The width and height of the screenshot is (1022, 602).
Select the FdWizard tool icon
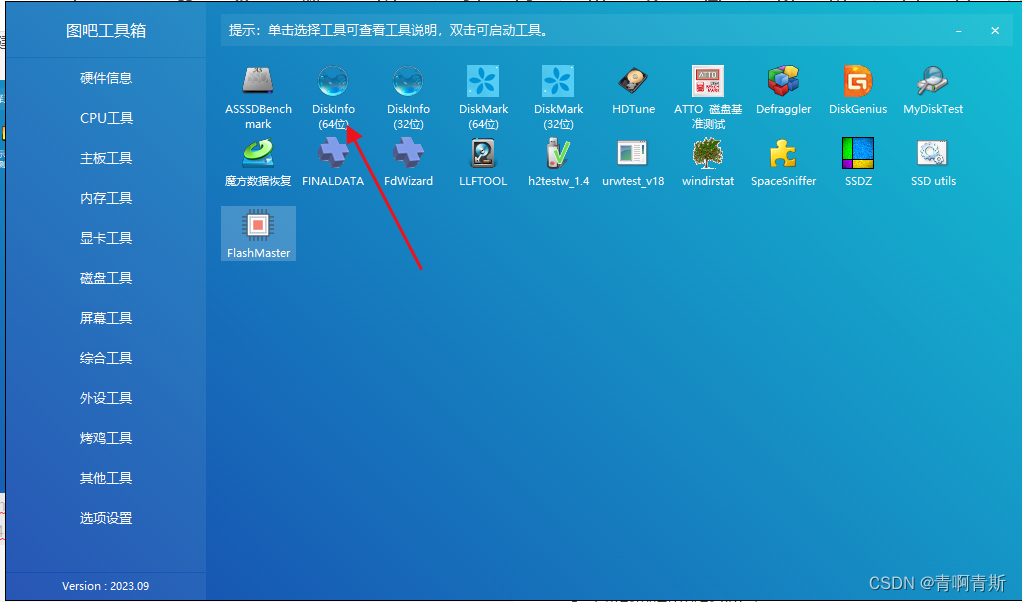pyautogui.click(x=408, y=153)
